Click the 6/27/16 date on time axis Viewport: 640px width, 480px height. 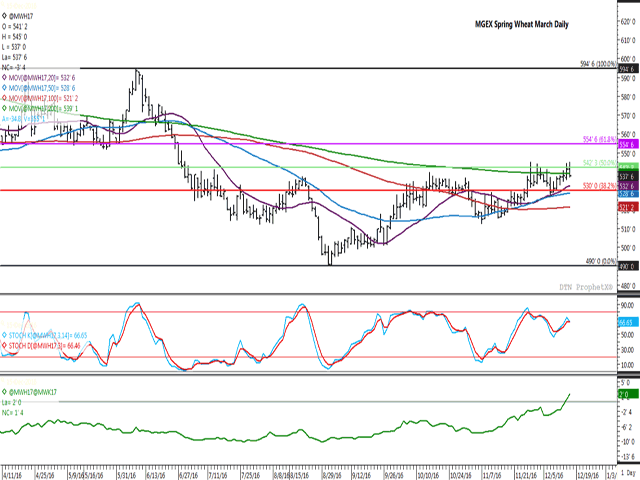pyautogui.click(x=189, y=476)
